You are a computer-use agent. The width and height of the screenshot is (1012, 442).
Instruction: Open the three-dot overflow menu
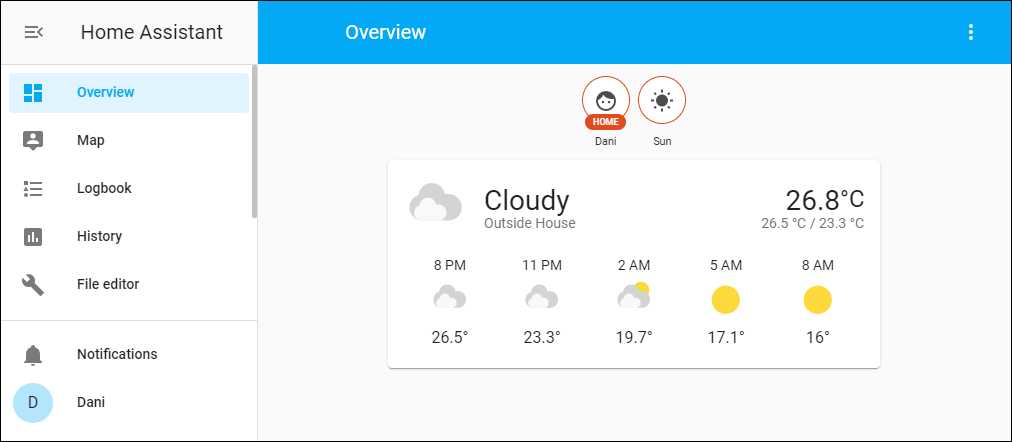pyautogui.click(x=971, y=32)
